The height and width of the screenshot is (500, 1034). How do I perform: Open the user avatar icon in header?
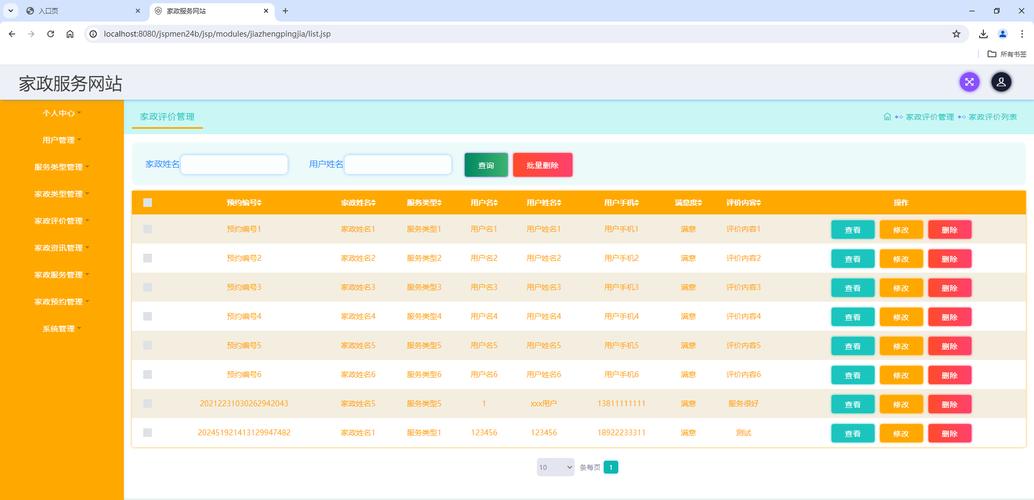(1000, 82)
